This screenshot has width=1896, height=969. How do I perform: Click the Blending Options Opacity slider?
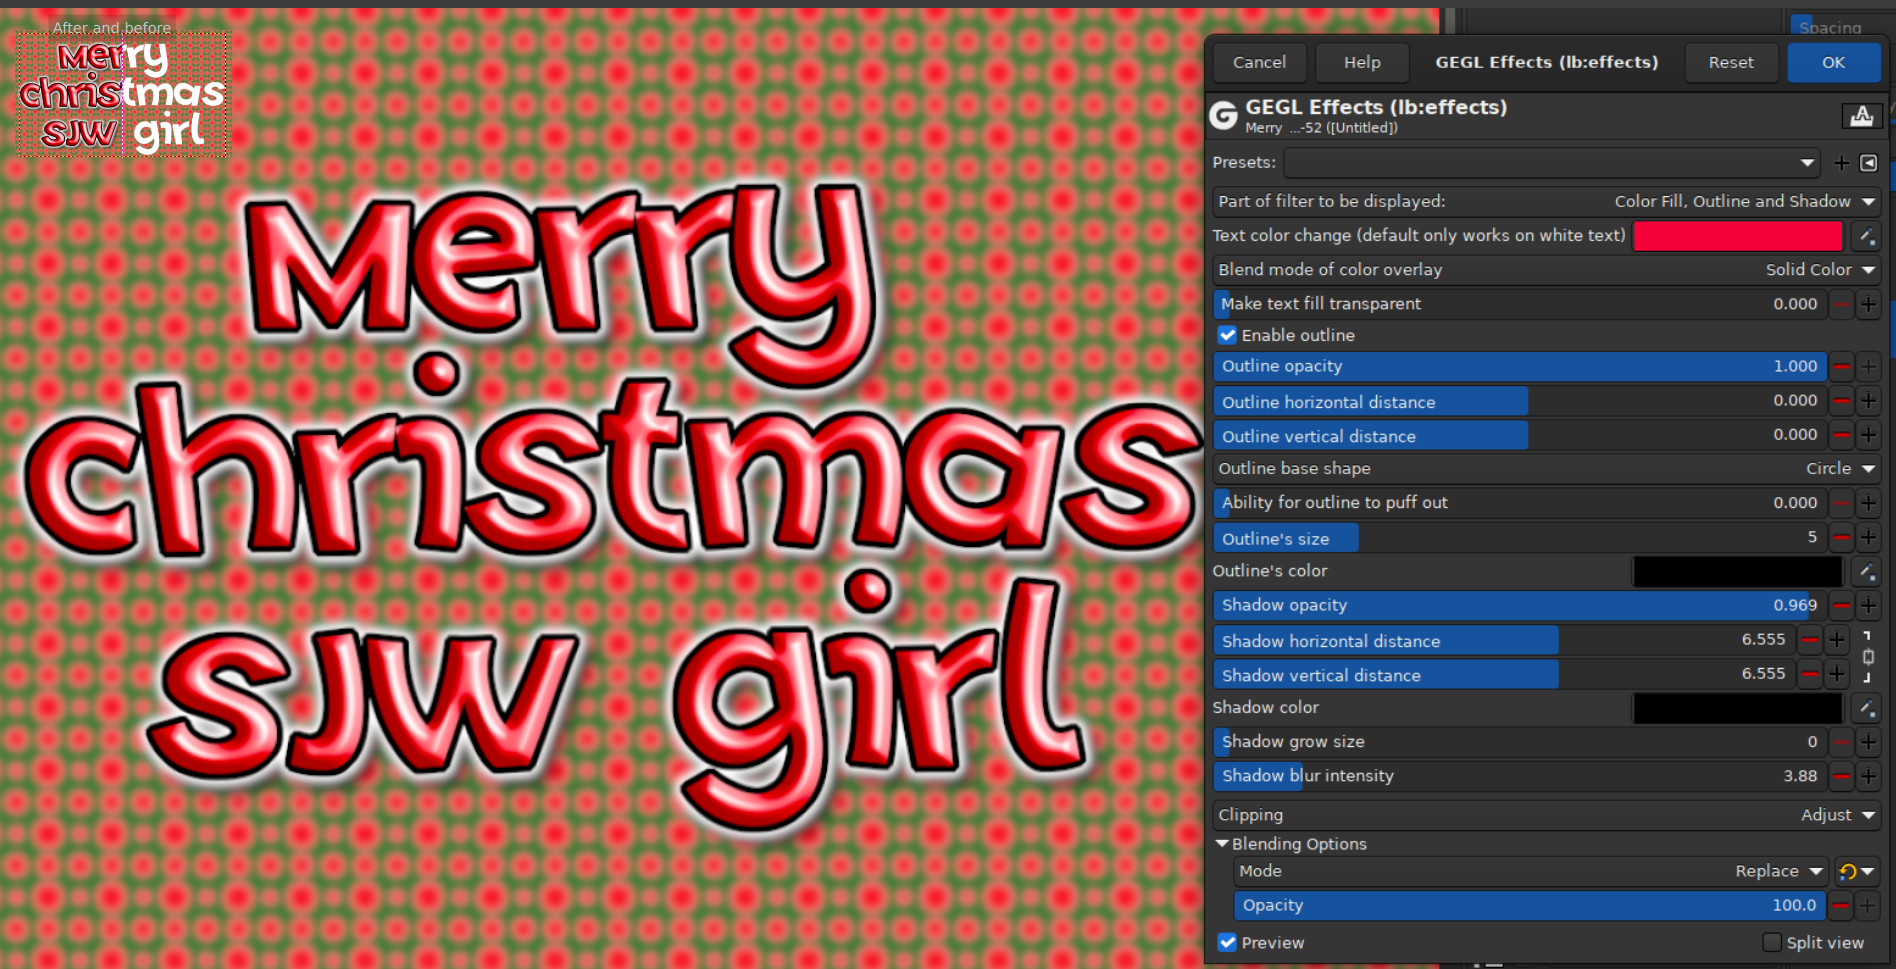coord(1531,906)
